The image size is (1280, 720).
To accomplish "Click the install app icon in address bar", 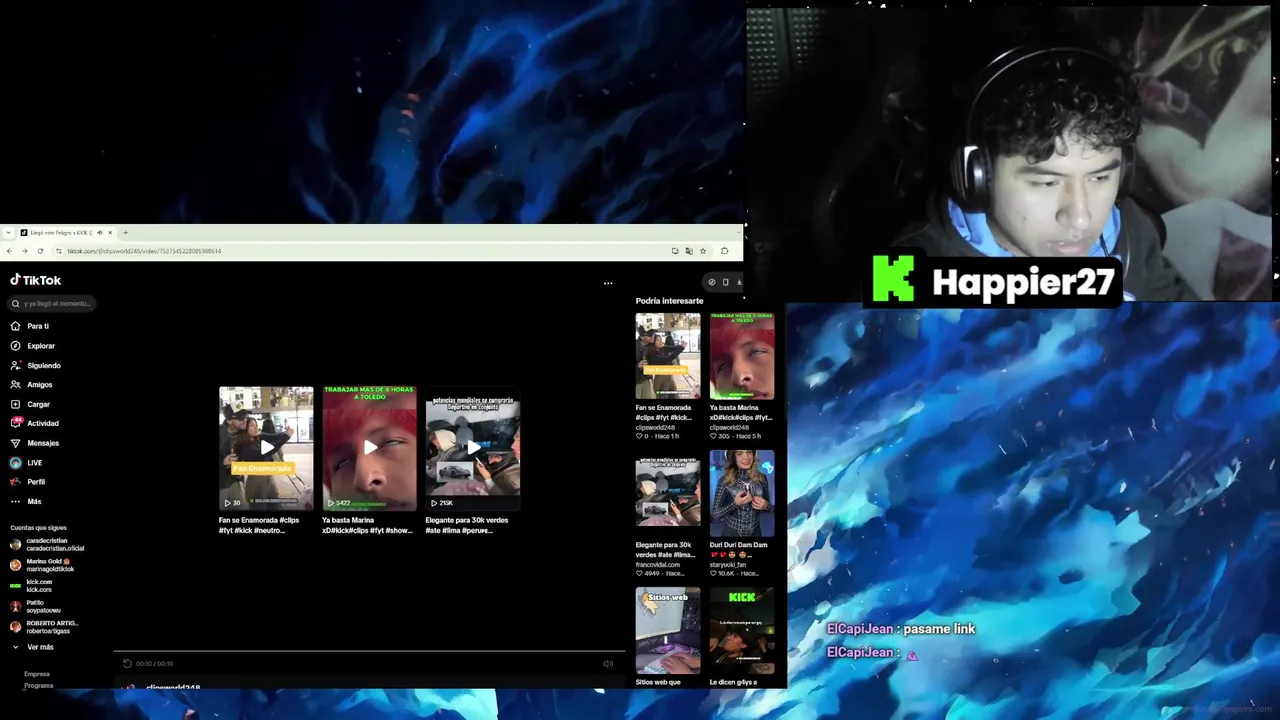I will [x=675, y=251].
